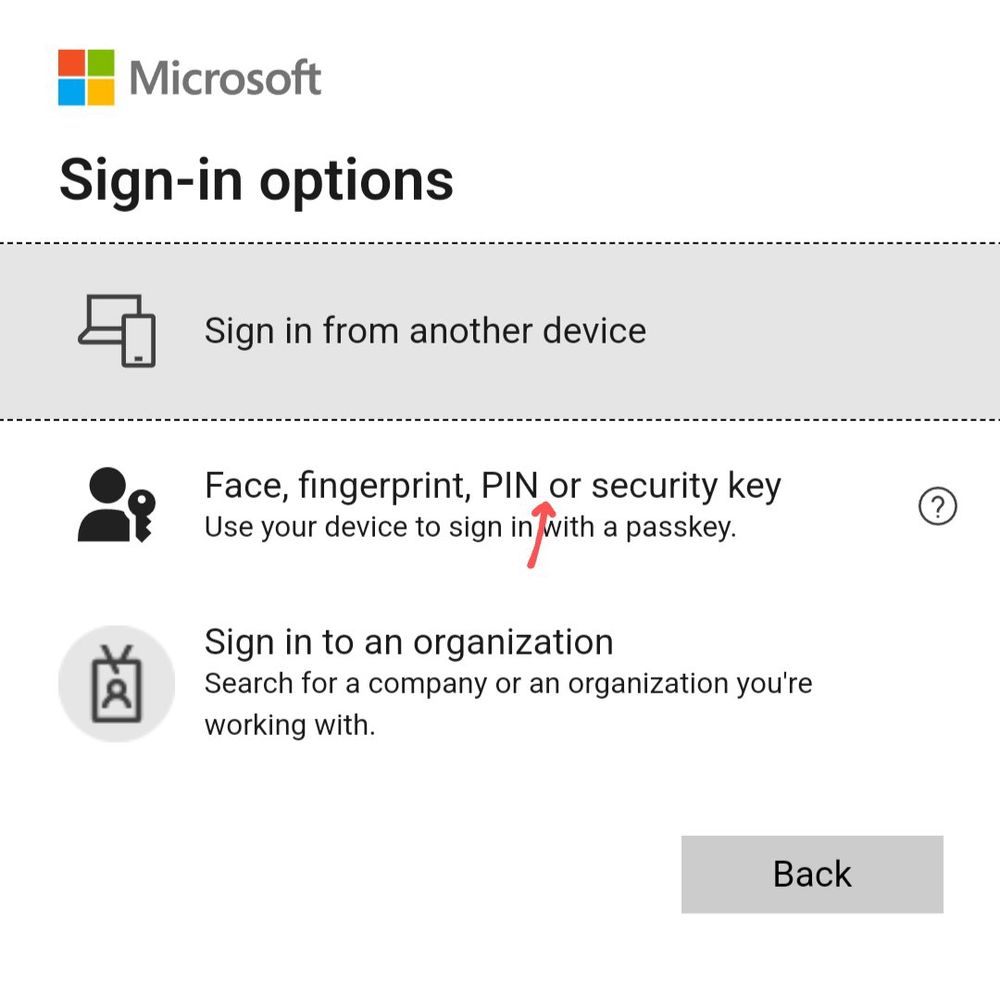The width and height of the screenshot is (1000, 982).
Task: Click the laptop and phone devices icon
Action: [117, 331]
